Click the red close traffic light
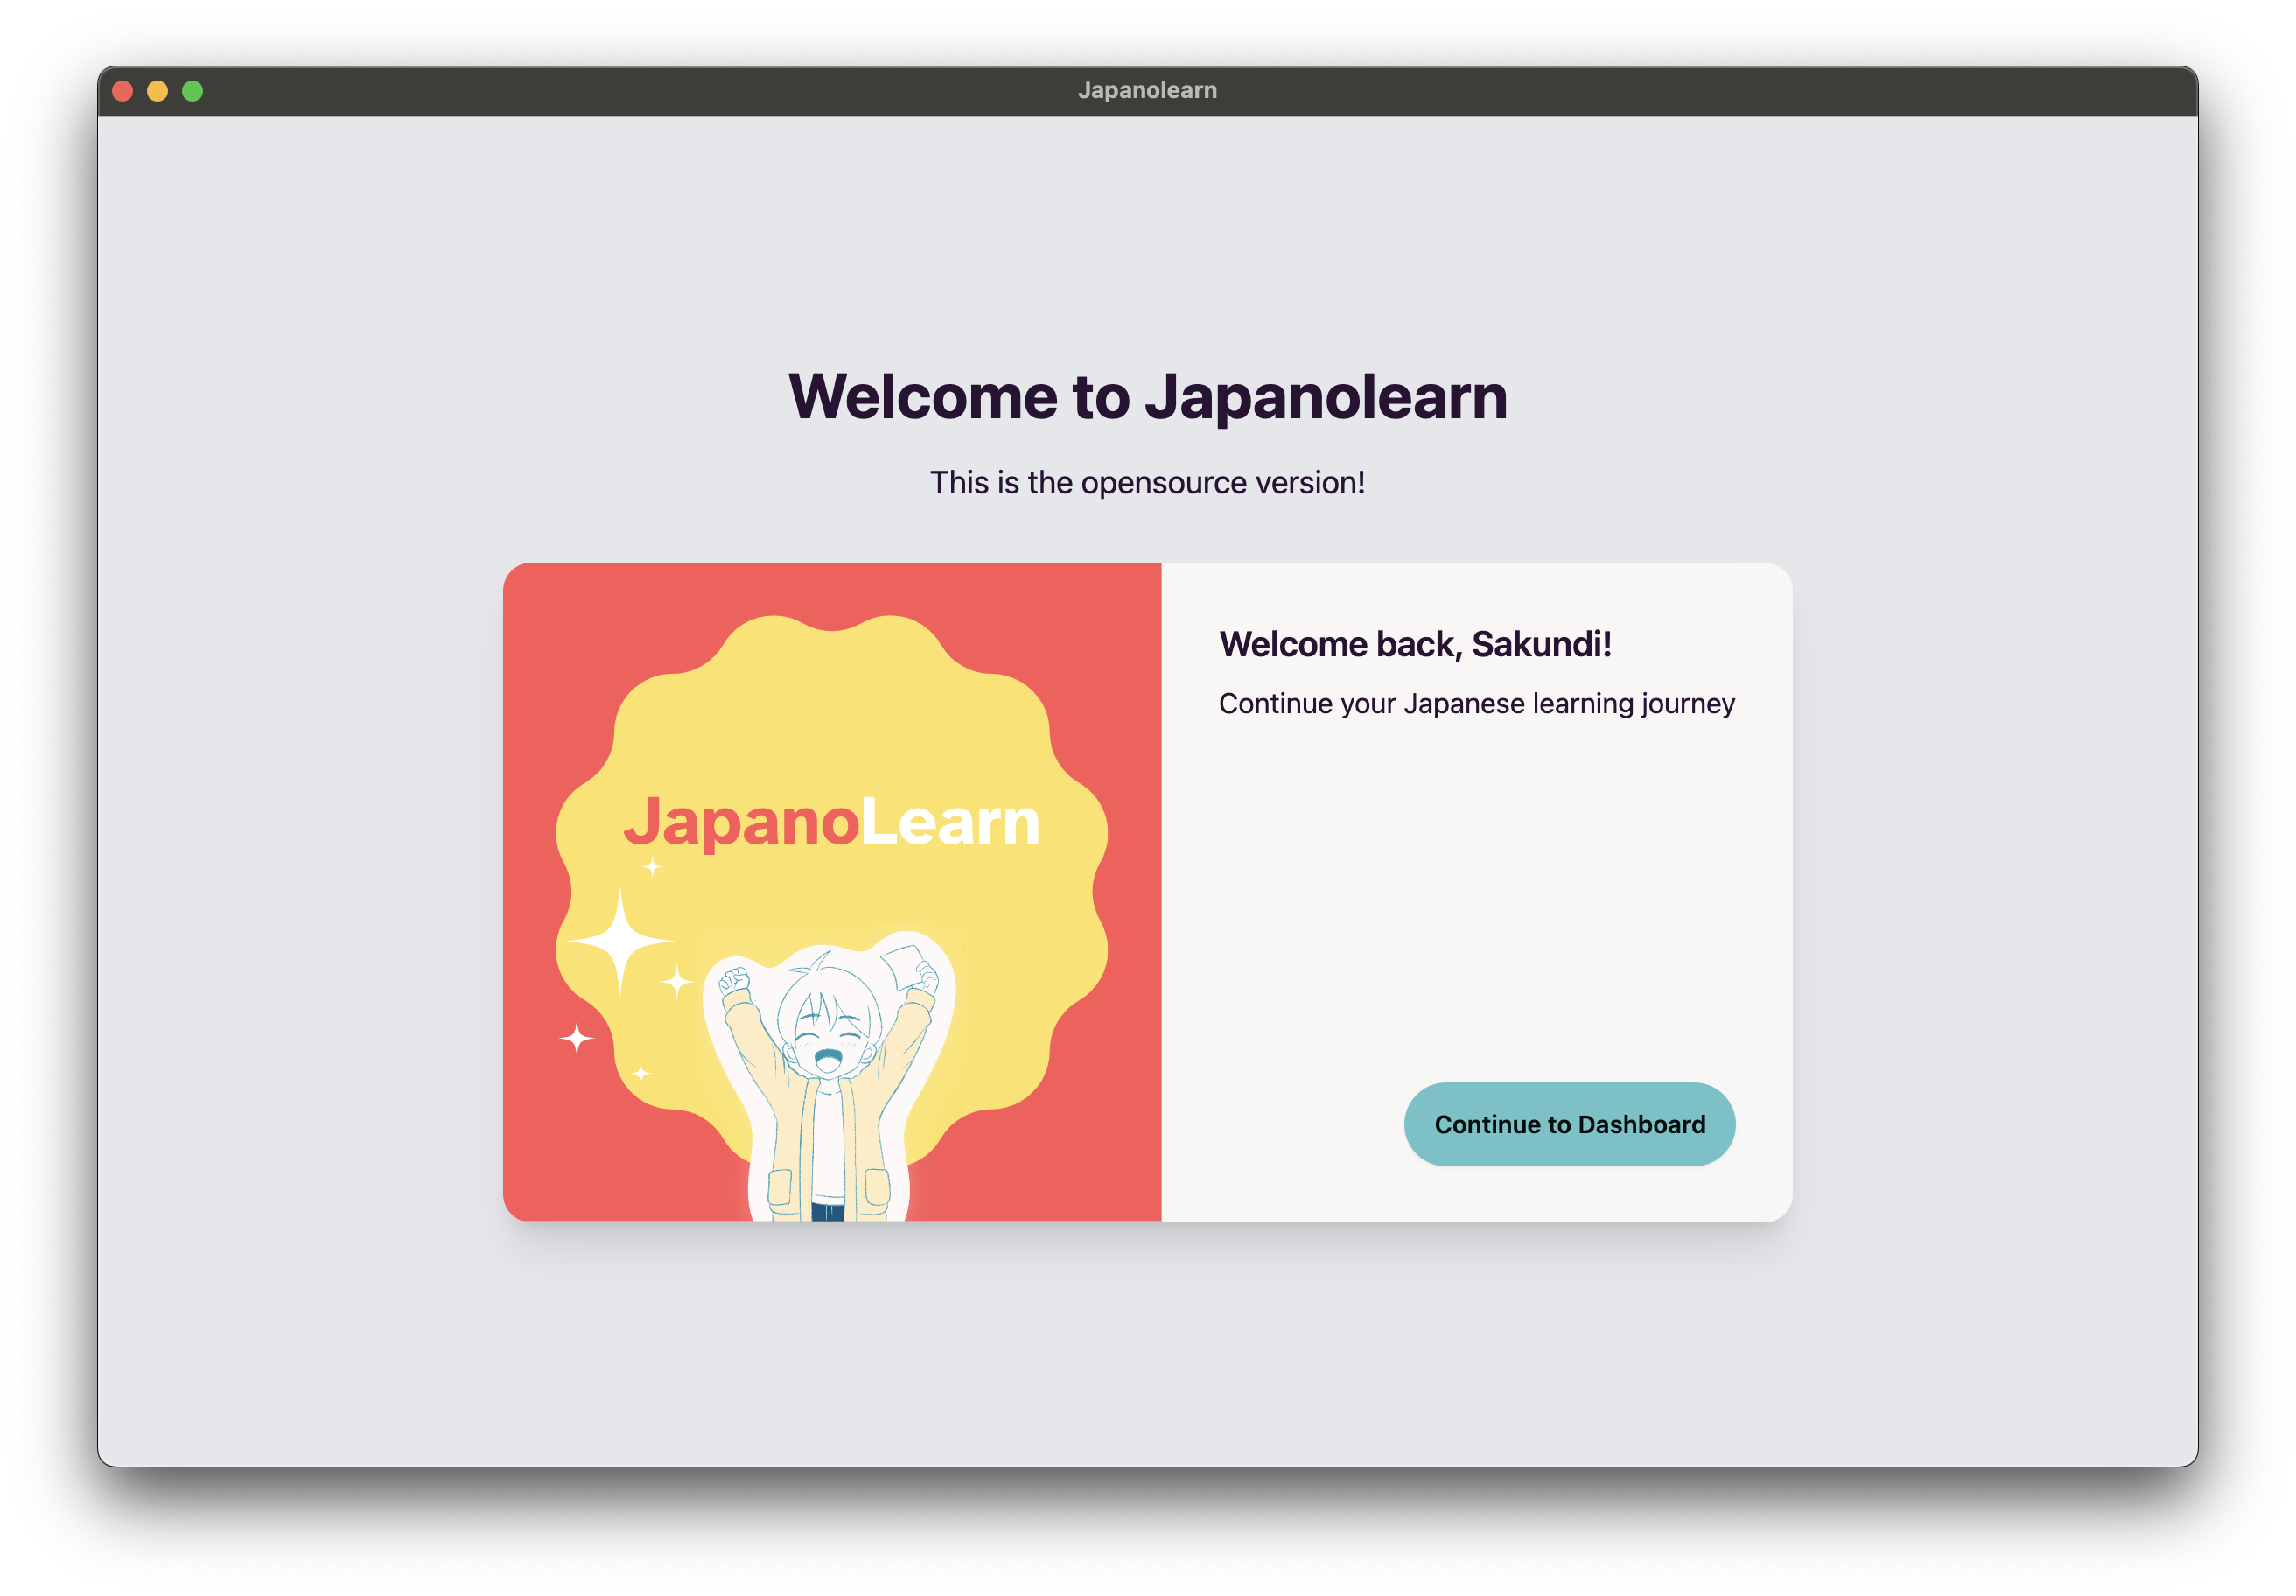Viewport: 2296px width, 1596px height. pyautogui.click(x=122, y=90)
